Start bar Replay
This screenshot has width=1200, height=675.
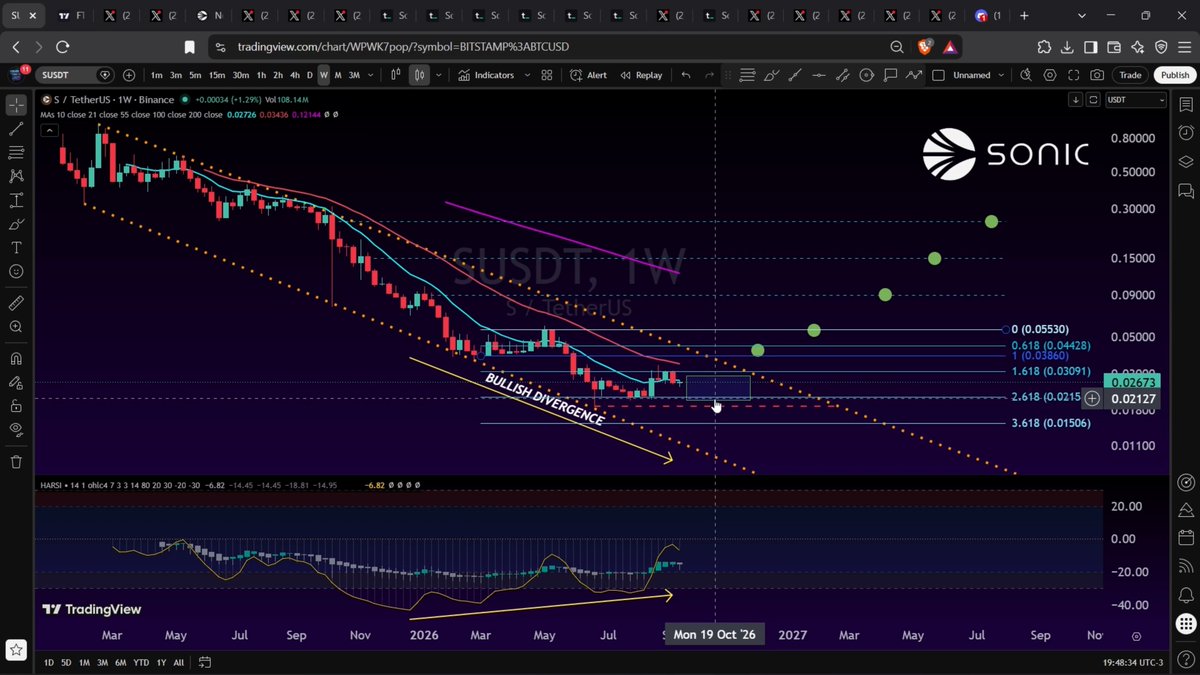point(641,75)
